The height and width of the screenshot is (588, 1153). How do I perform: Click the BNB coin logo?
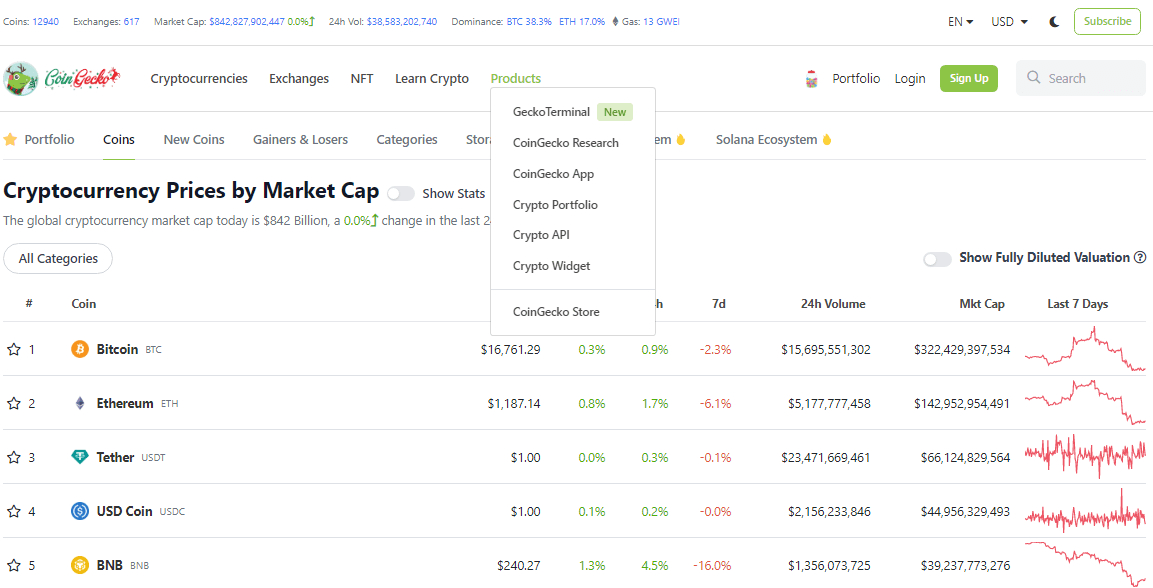[80, 565]
